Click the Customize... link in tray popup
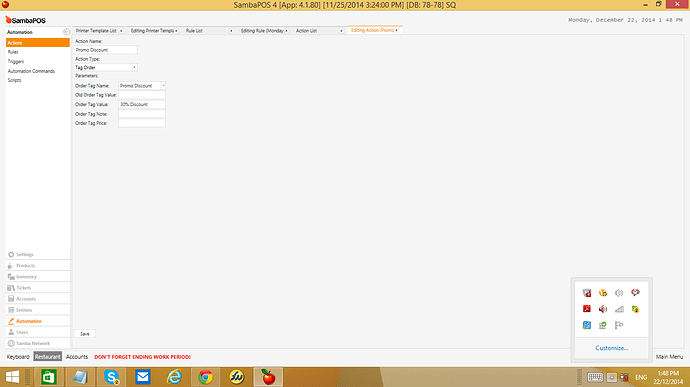 (x=612, y=348)
